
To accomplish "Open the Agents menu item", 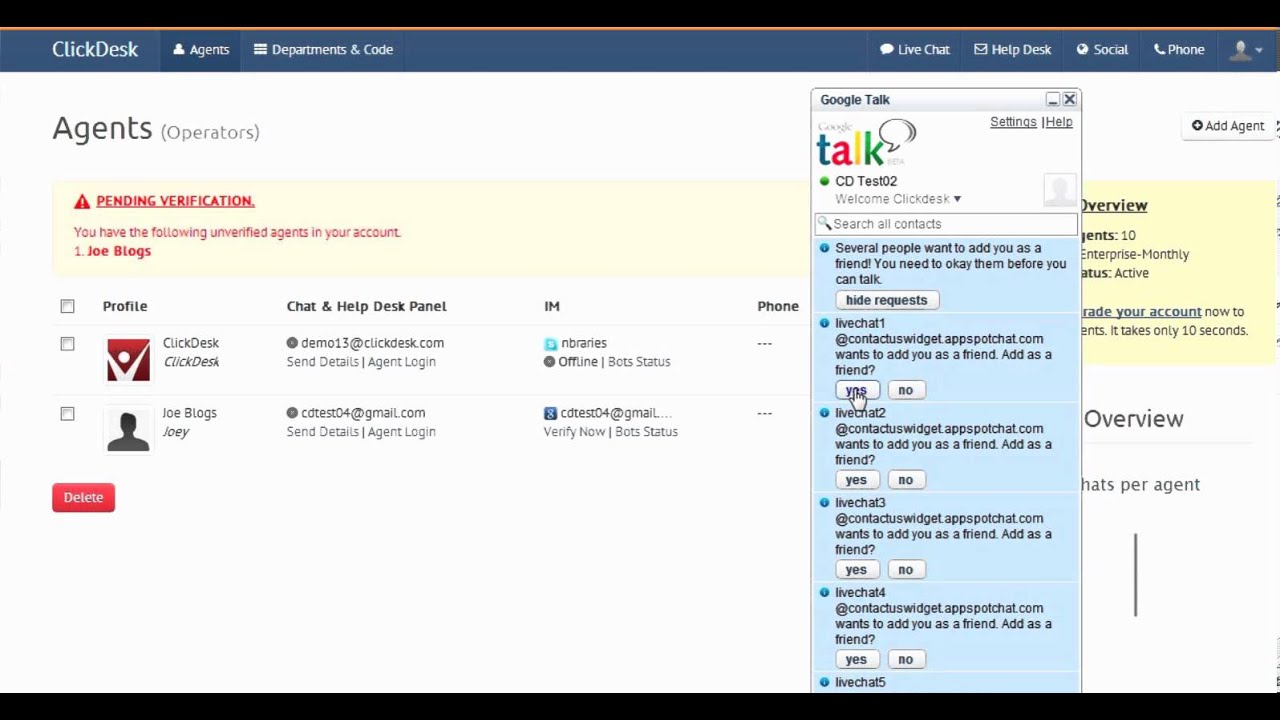I will click(201, 49).
